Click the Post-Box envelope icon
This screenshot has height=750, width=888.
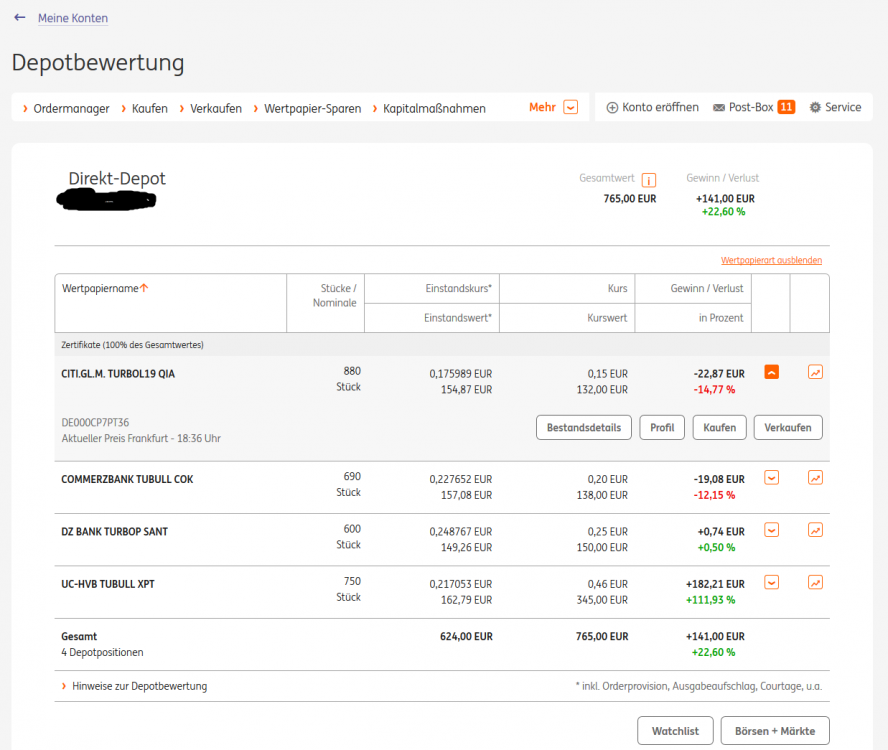[719, 108]
